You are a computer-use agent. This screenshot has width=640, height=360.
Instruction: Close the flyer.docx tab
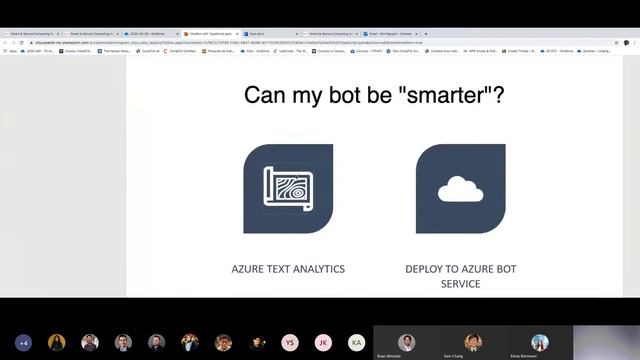click(297, 34)
